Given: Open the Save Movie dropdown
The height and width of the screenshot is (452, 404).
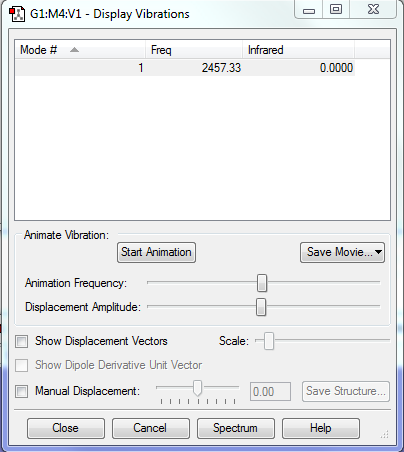Looking at the screenshot, I should click(342, 252).
